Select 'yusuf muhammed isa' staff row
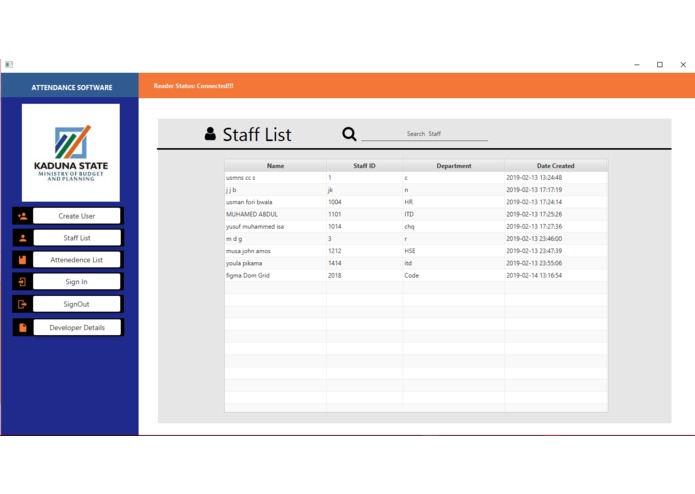 point(416,226)
